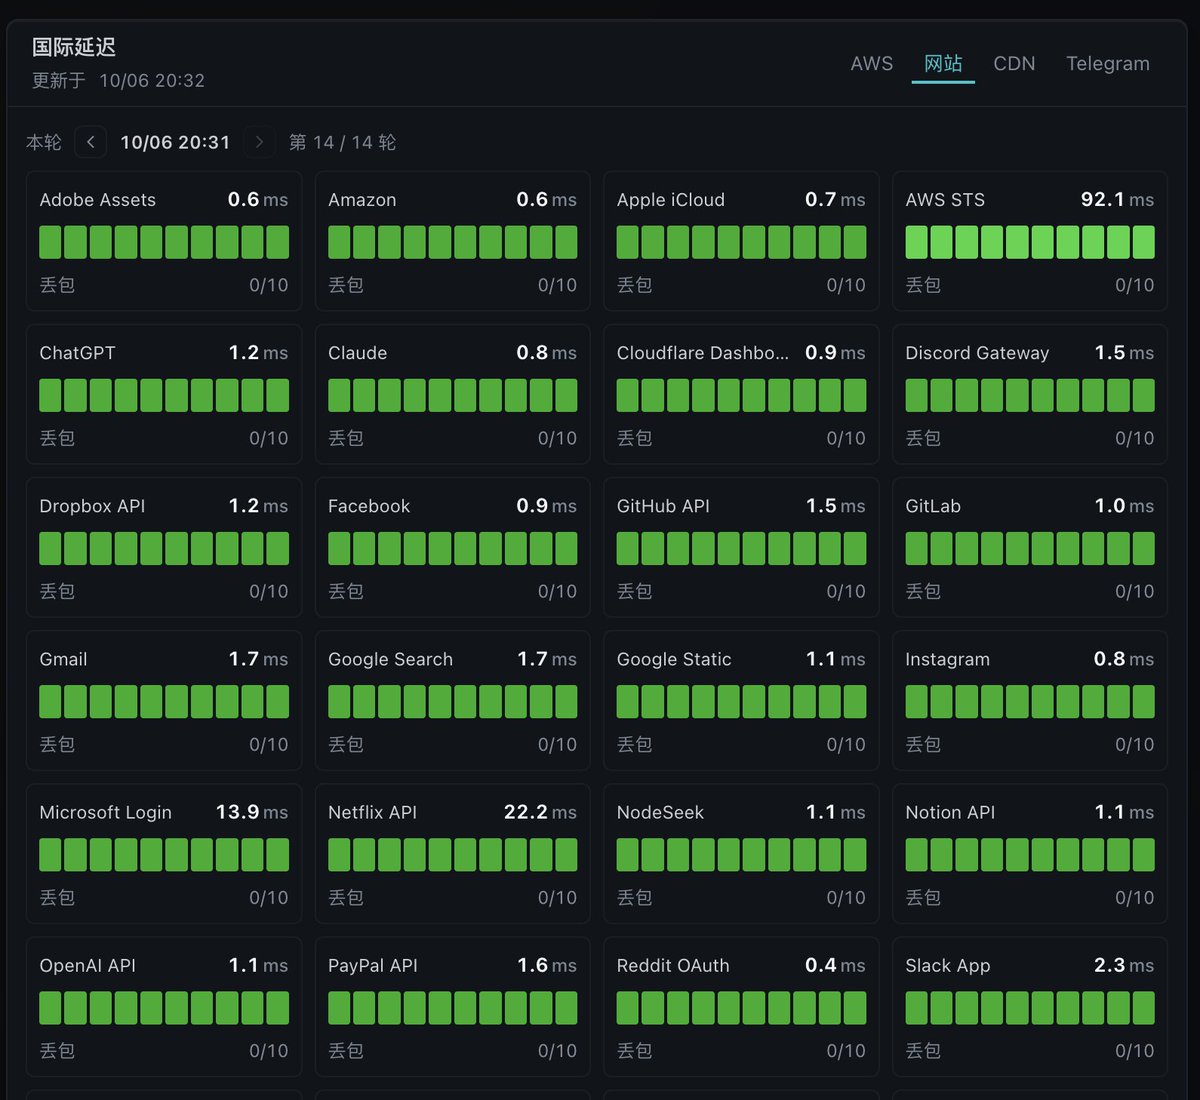Click the first ping bar in Netflix API
The height and width of the screenshot is (1100, 1200).
(339, 854)
